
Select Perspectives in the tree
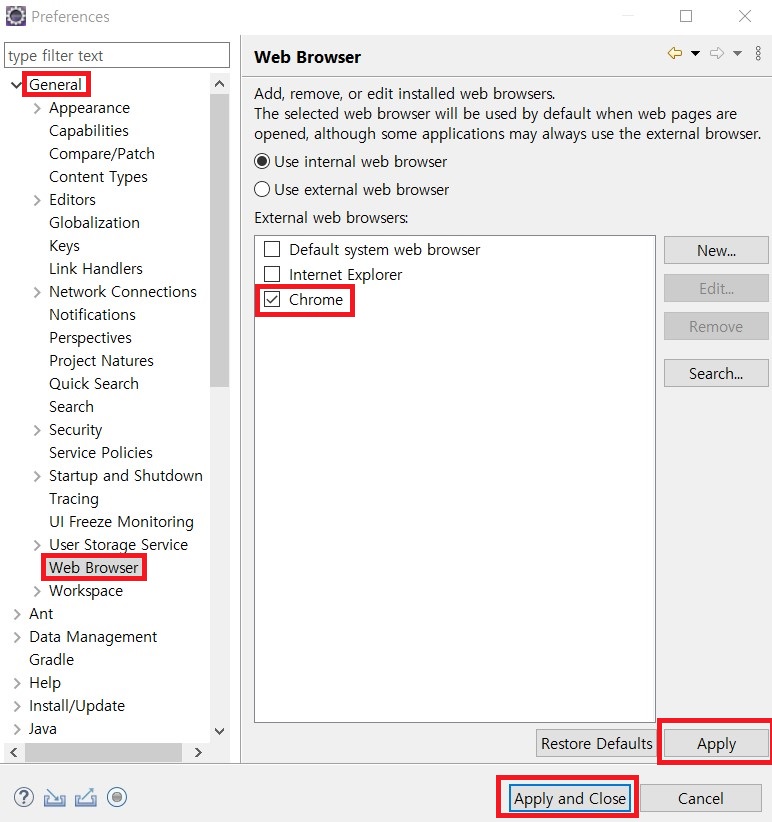90,338
